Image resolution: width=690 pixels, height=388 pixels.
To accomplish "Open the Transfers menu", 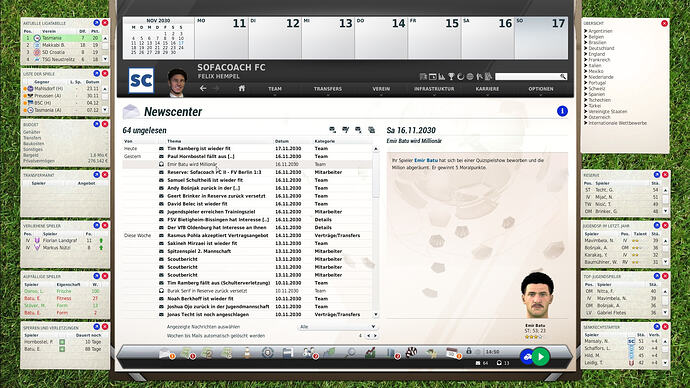I will pos(328,89).
